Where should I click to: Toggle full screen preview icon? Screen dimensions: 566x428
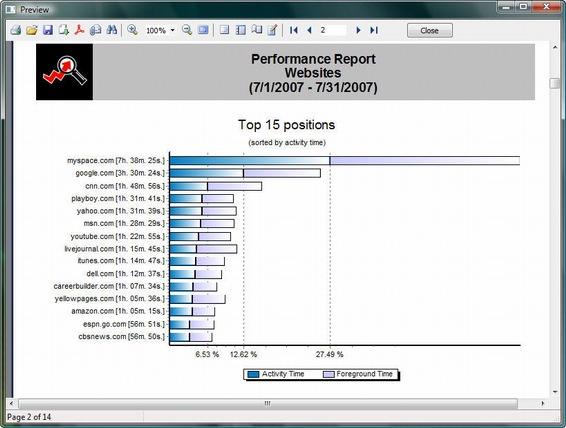coord(203,30)
